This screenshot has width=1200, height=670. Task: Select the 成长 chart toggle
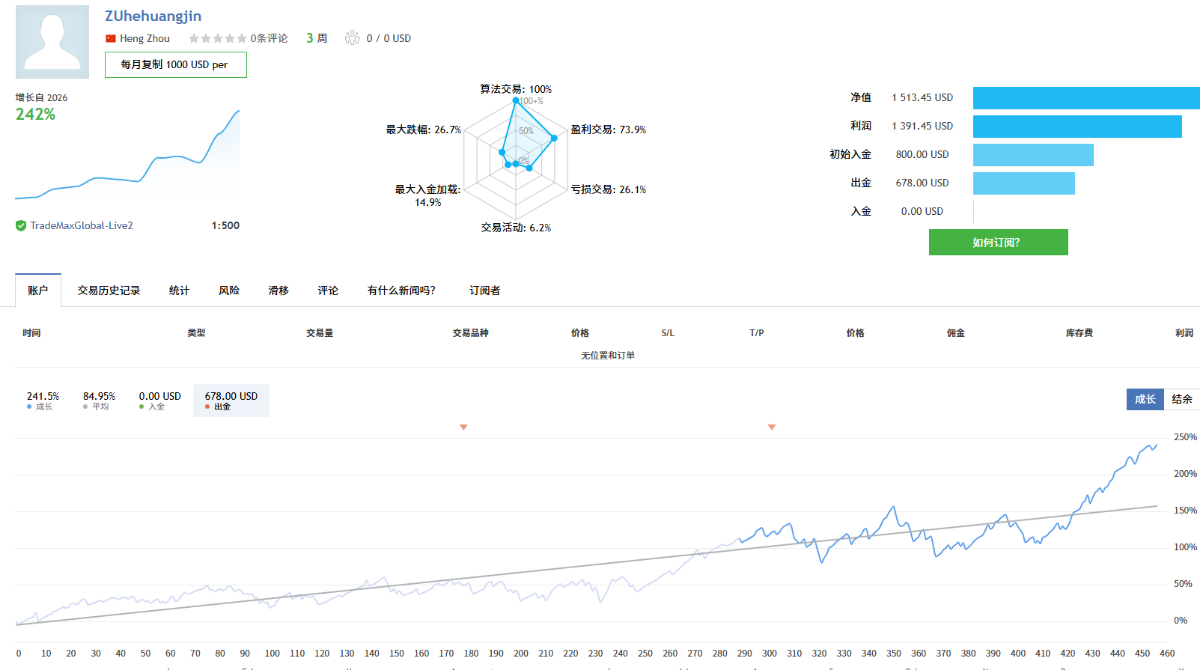click(1144, 399)
